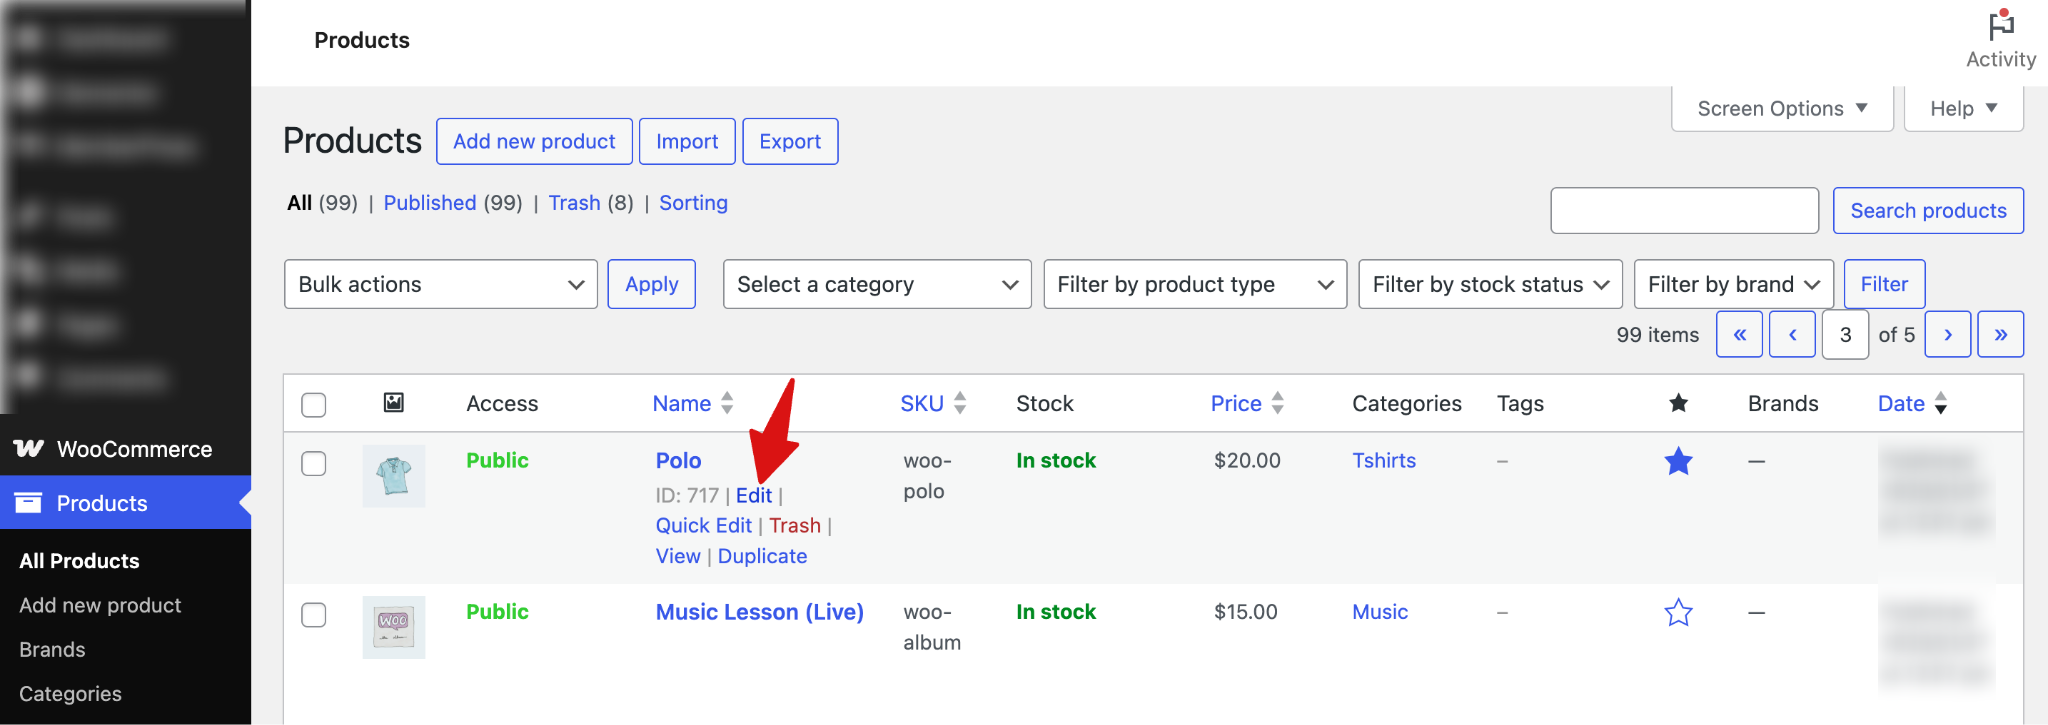Click the Apply bulk action button

(651, 284)
